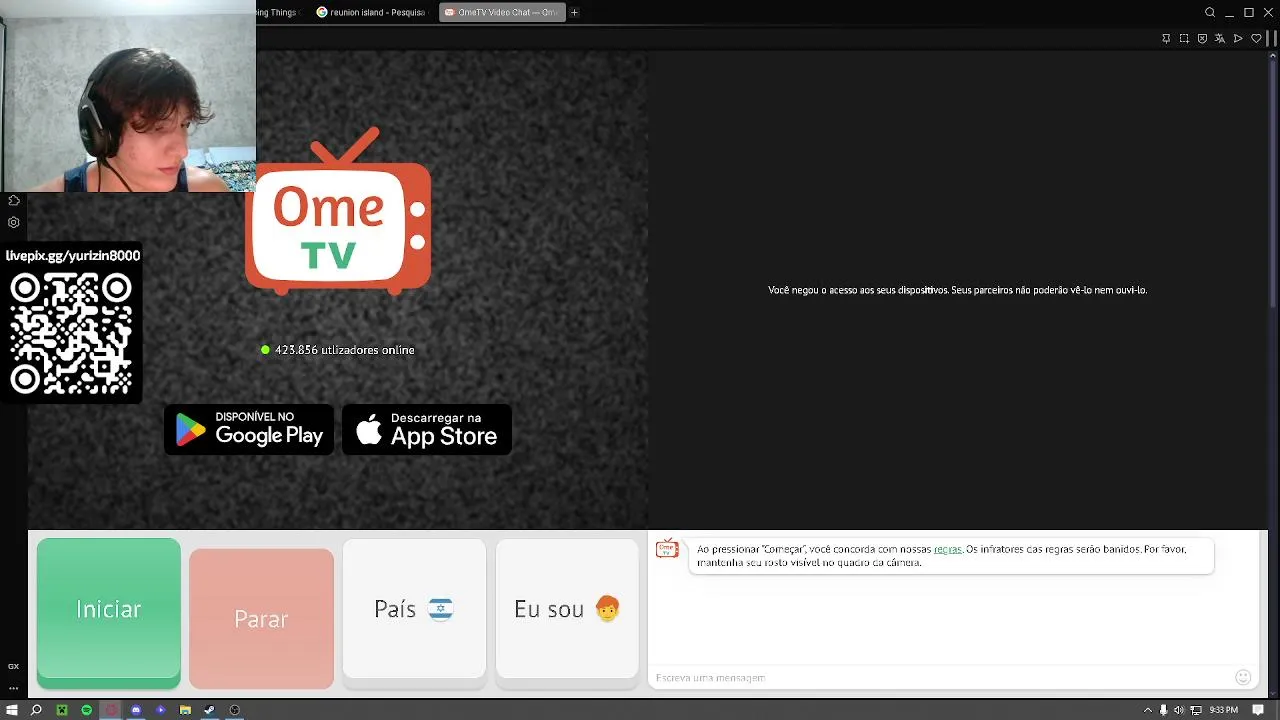Screen dimensions: 1280x720
Task: Open Windows taskbar search
Action: pos(36,710)
